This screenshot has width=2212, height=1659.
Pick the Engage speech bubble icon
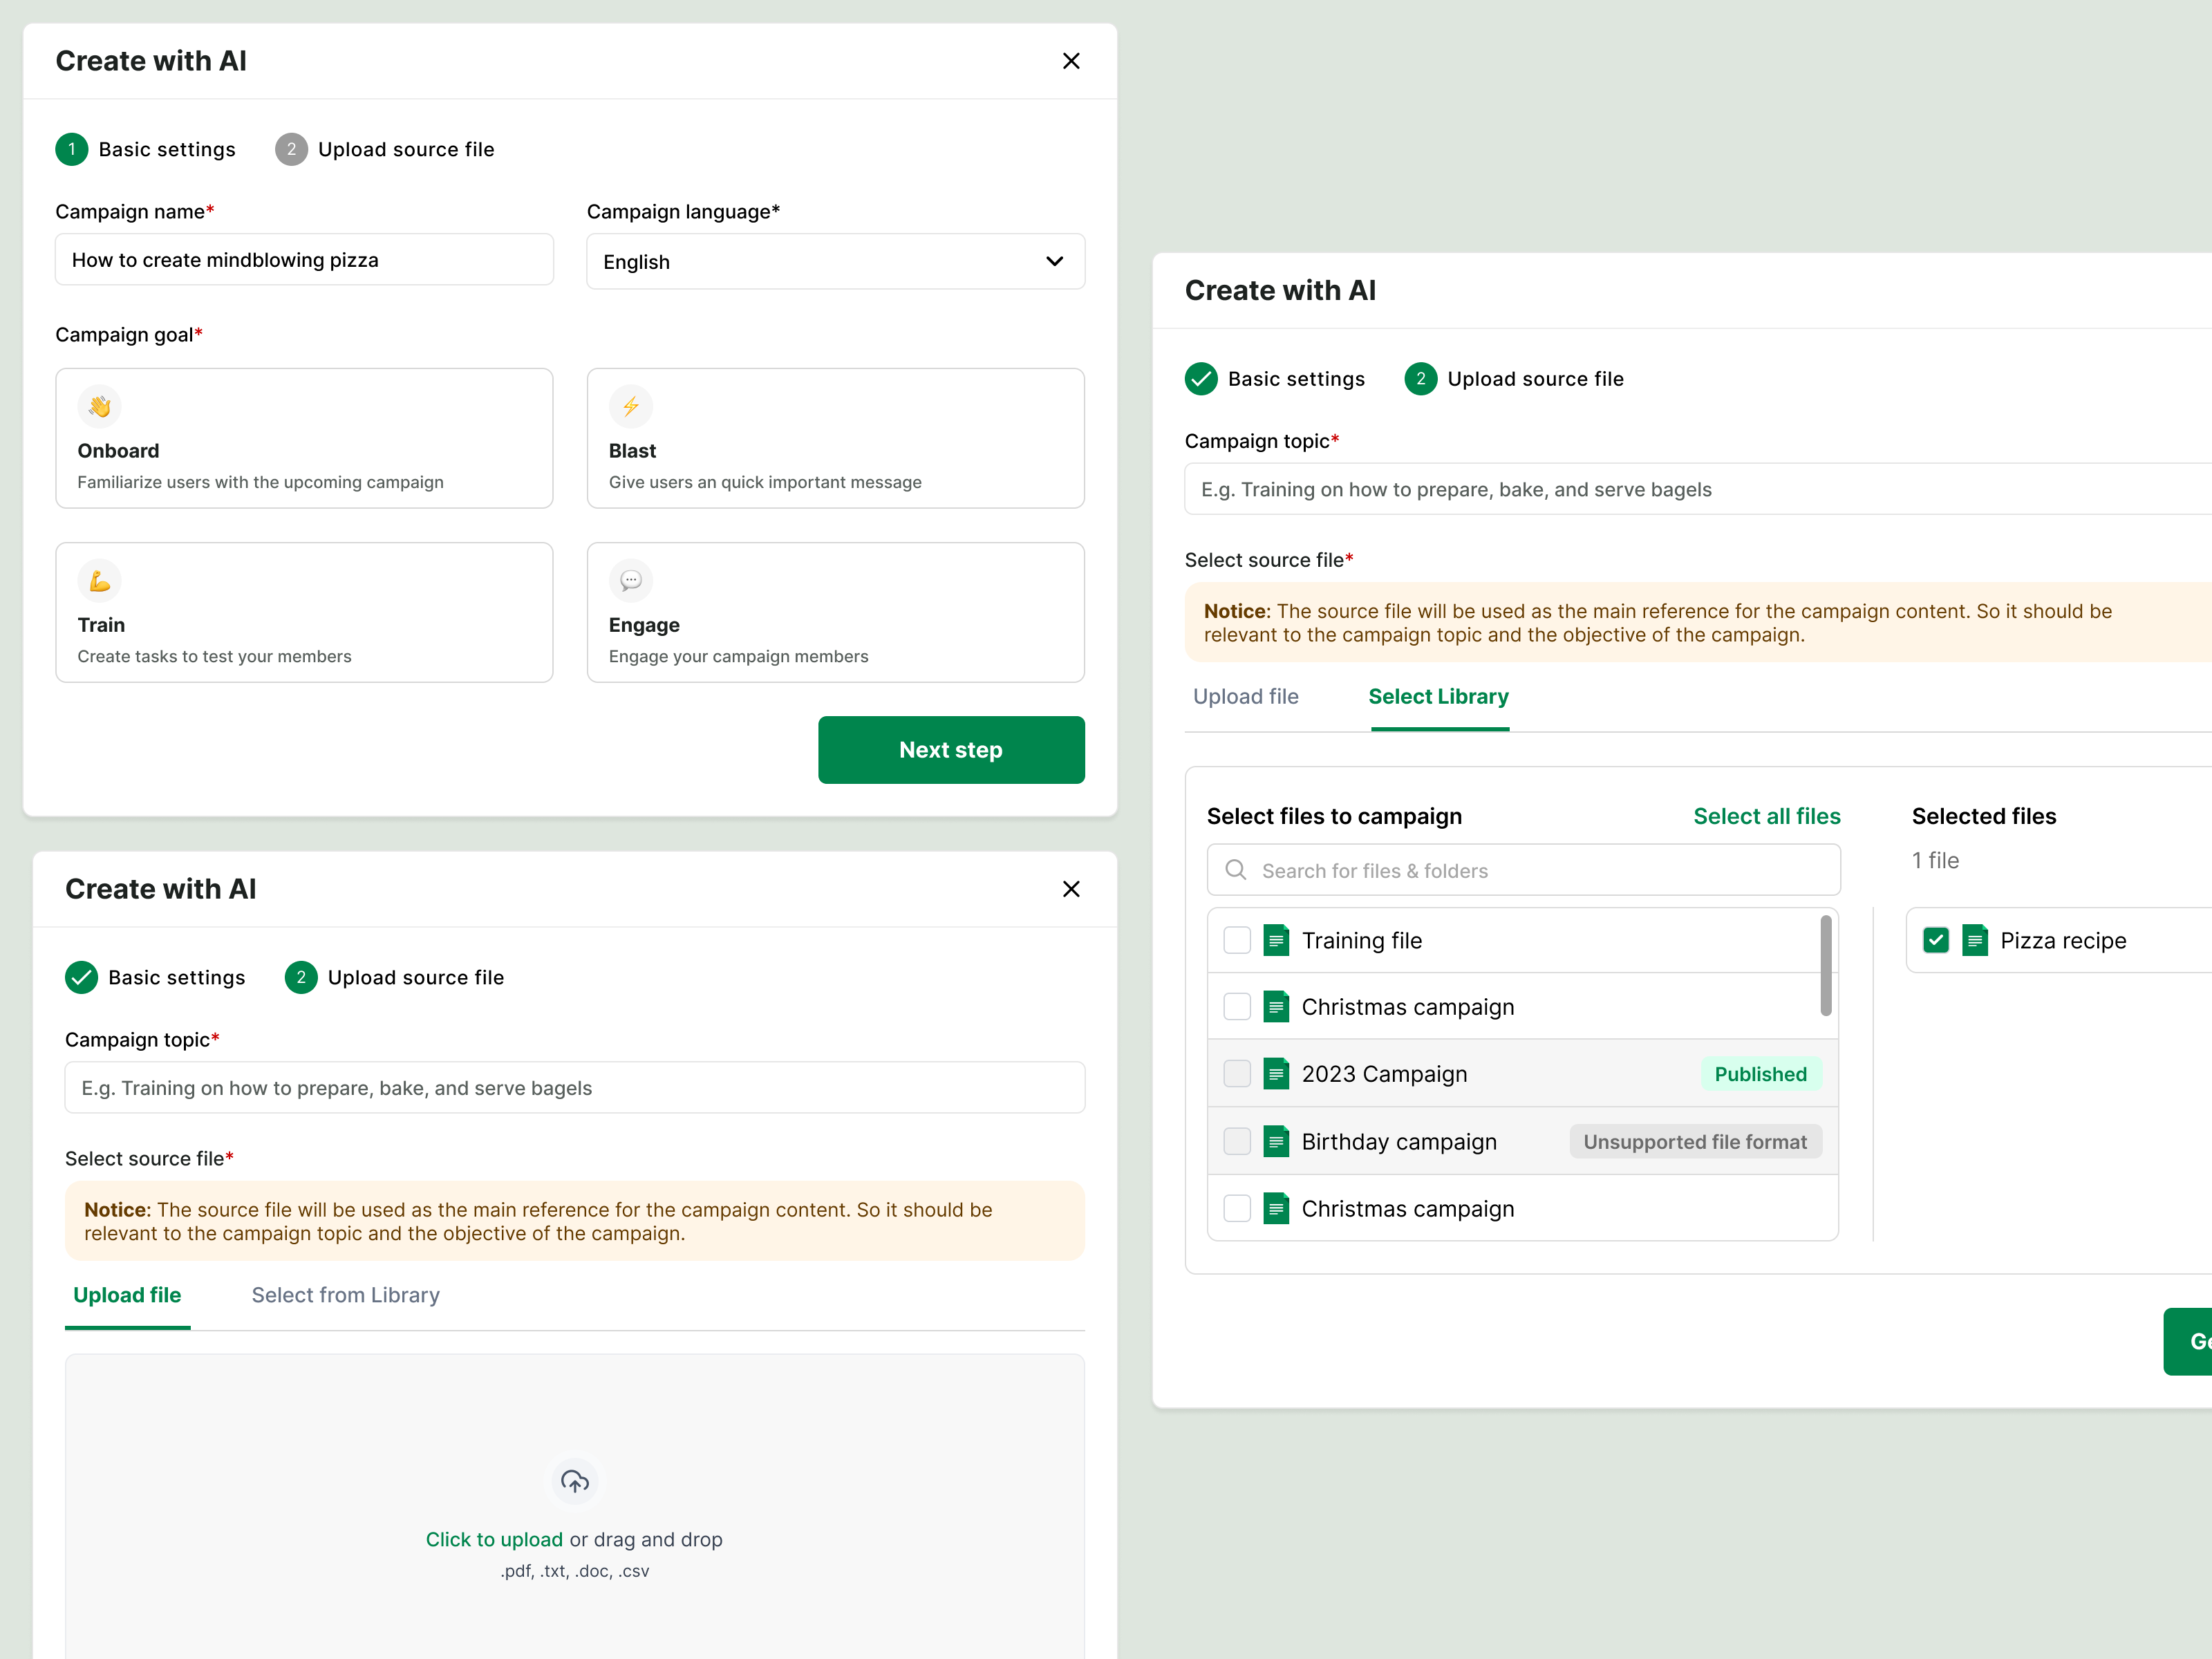click(630, 580)
